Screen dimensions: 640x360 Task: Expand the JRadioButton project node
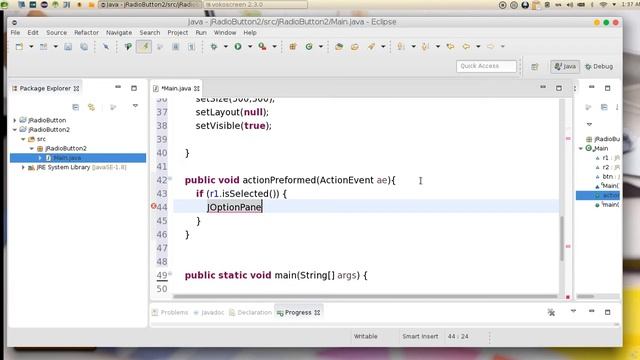pyautogui.click(x=15, y=120)
